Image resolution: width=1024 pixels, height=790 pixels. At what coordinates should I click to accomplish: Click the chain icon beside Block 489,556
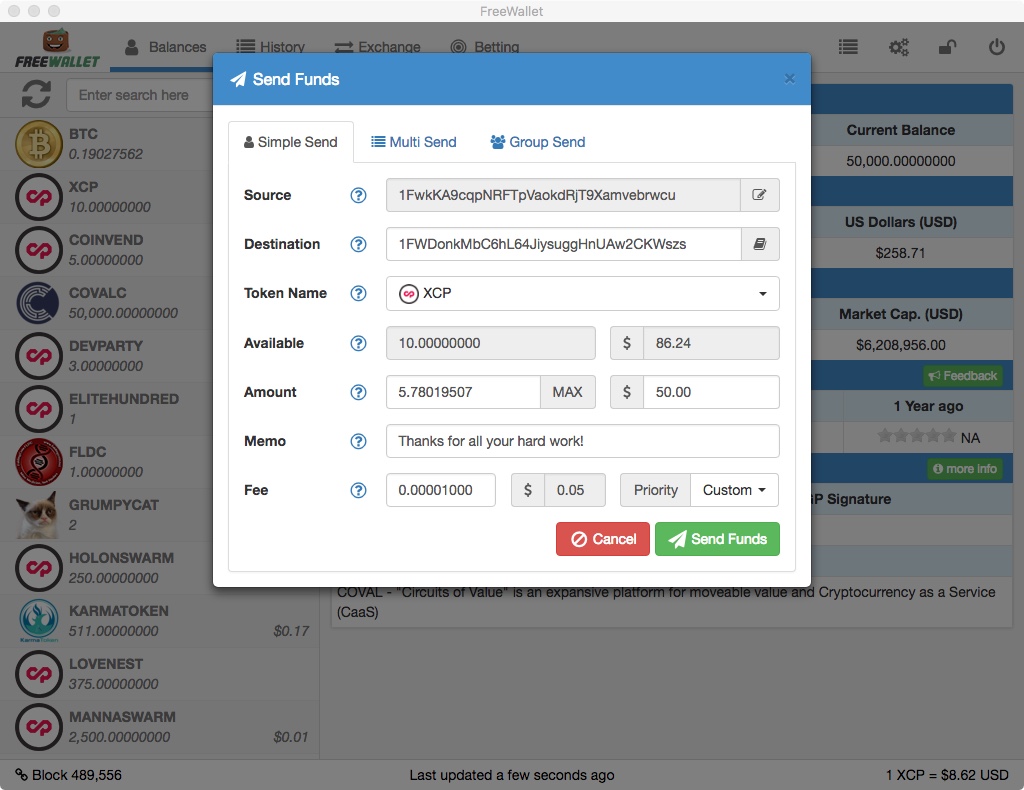[x=22, y=775]
